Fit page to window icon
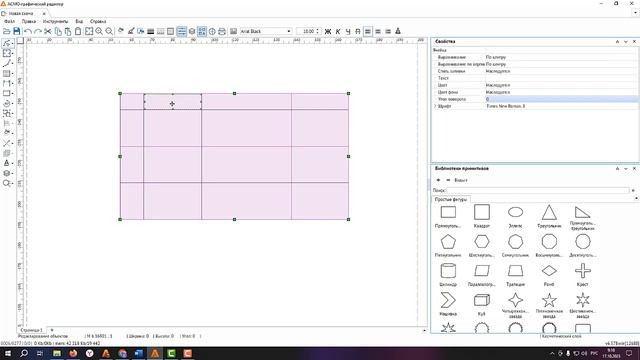Screen dimensions: 640x360 (89, 31)
